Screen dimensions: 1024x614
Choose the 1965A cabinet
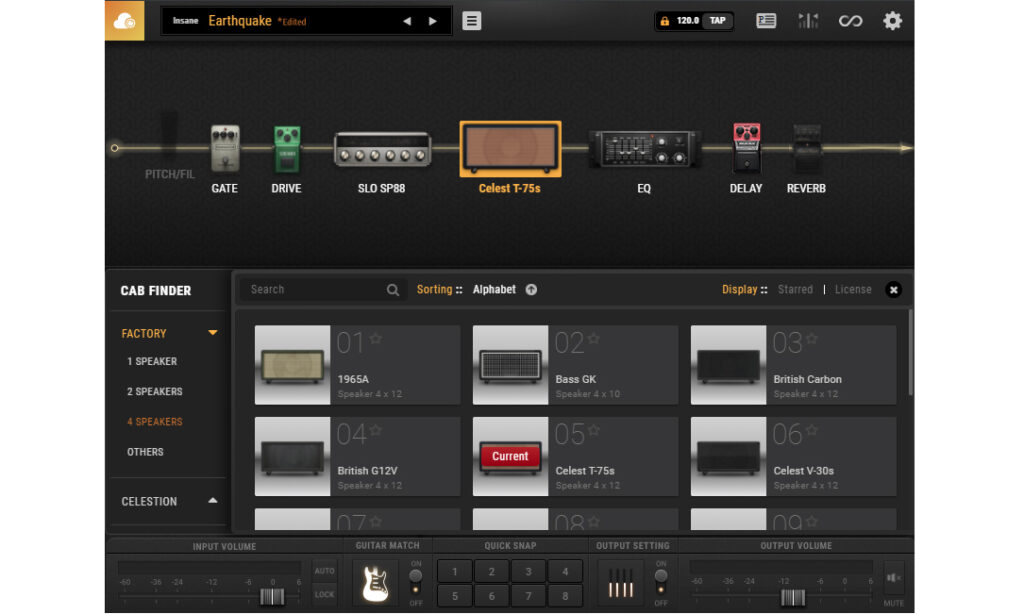click(x=357, y=365)
